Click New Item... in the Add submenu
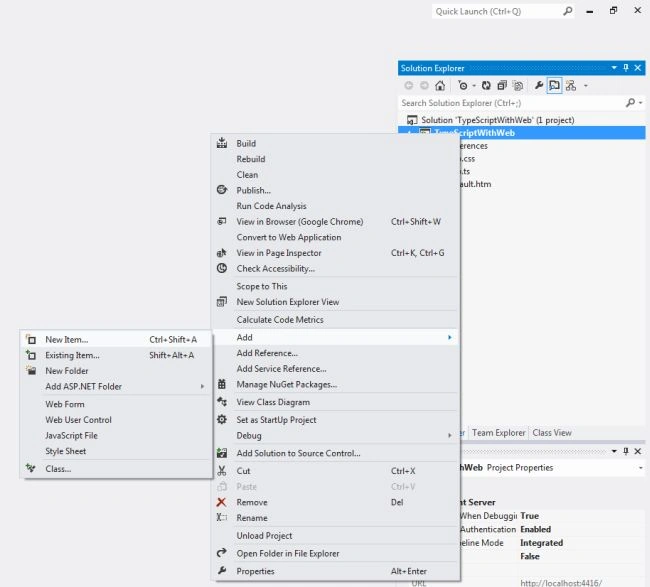650x587 pixels. pyautogui.click(x=116, y=340)
